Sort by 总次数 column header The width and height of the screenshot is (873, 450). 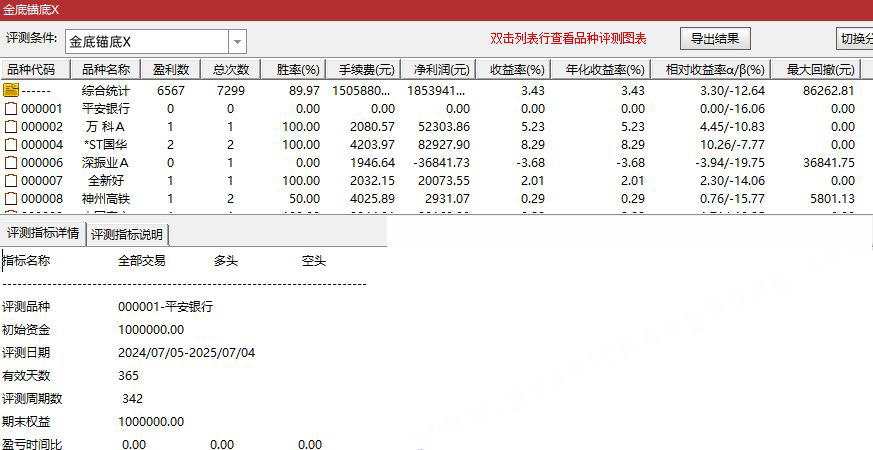[x=231, y=70]
